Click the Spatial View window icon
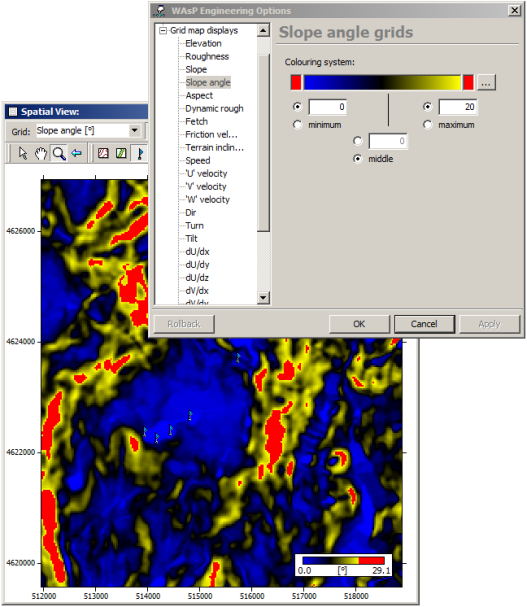The image size is (527, 607). pyautogui.click(x=13, y=112)
